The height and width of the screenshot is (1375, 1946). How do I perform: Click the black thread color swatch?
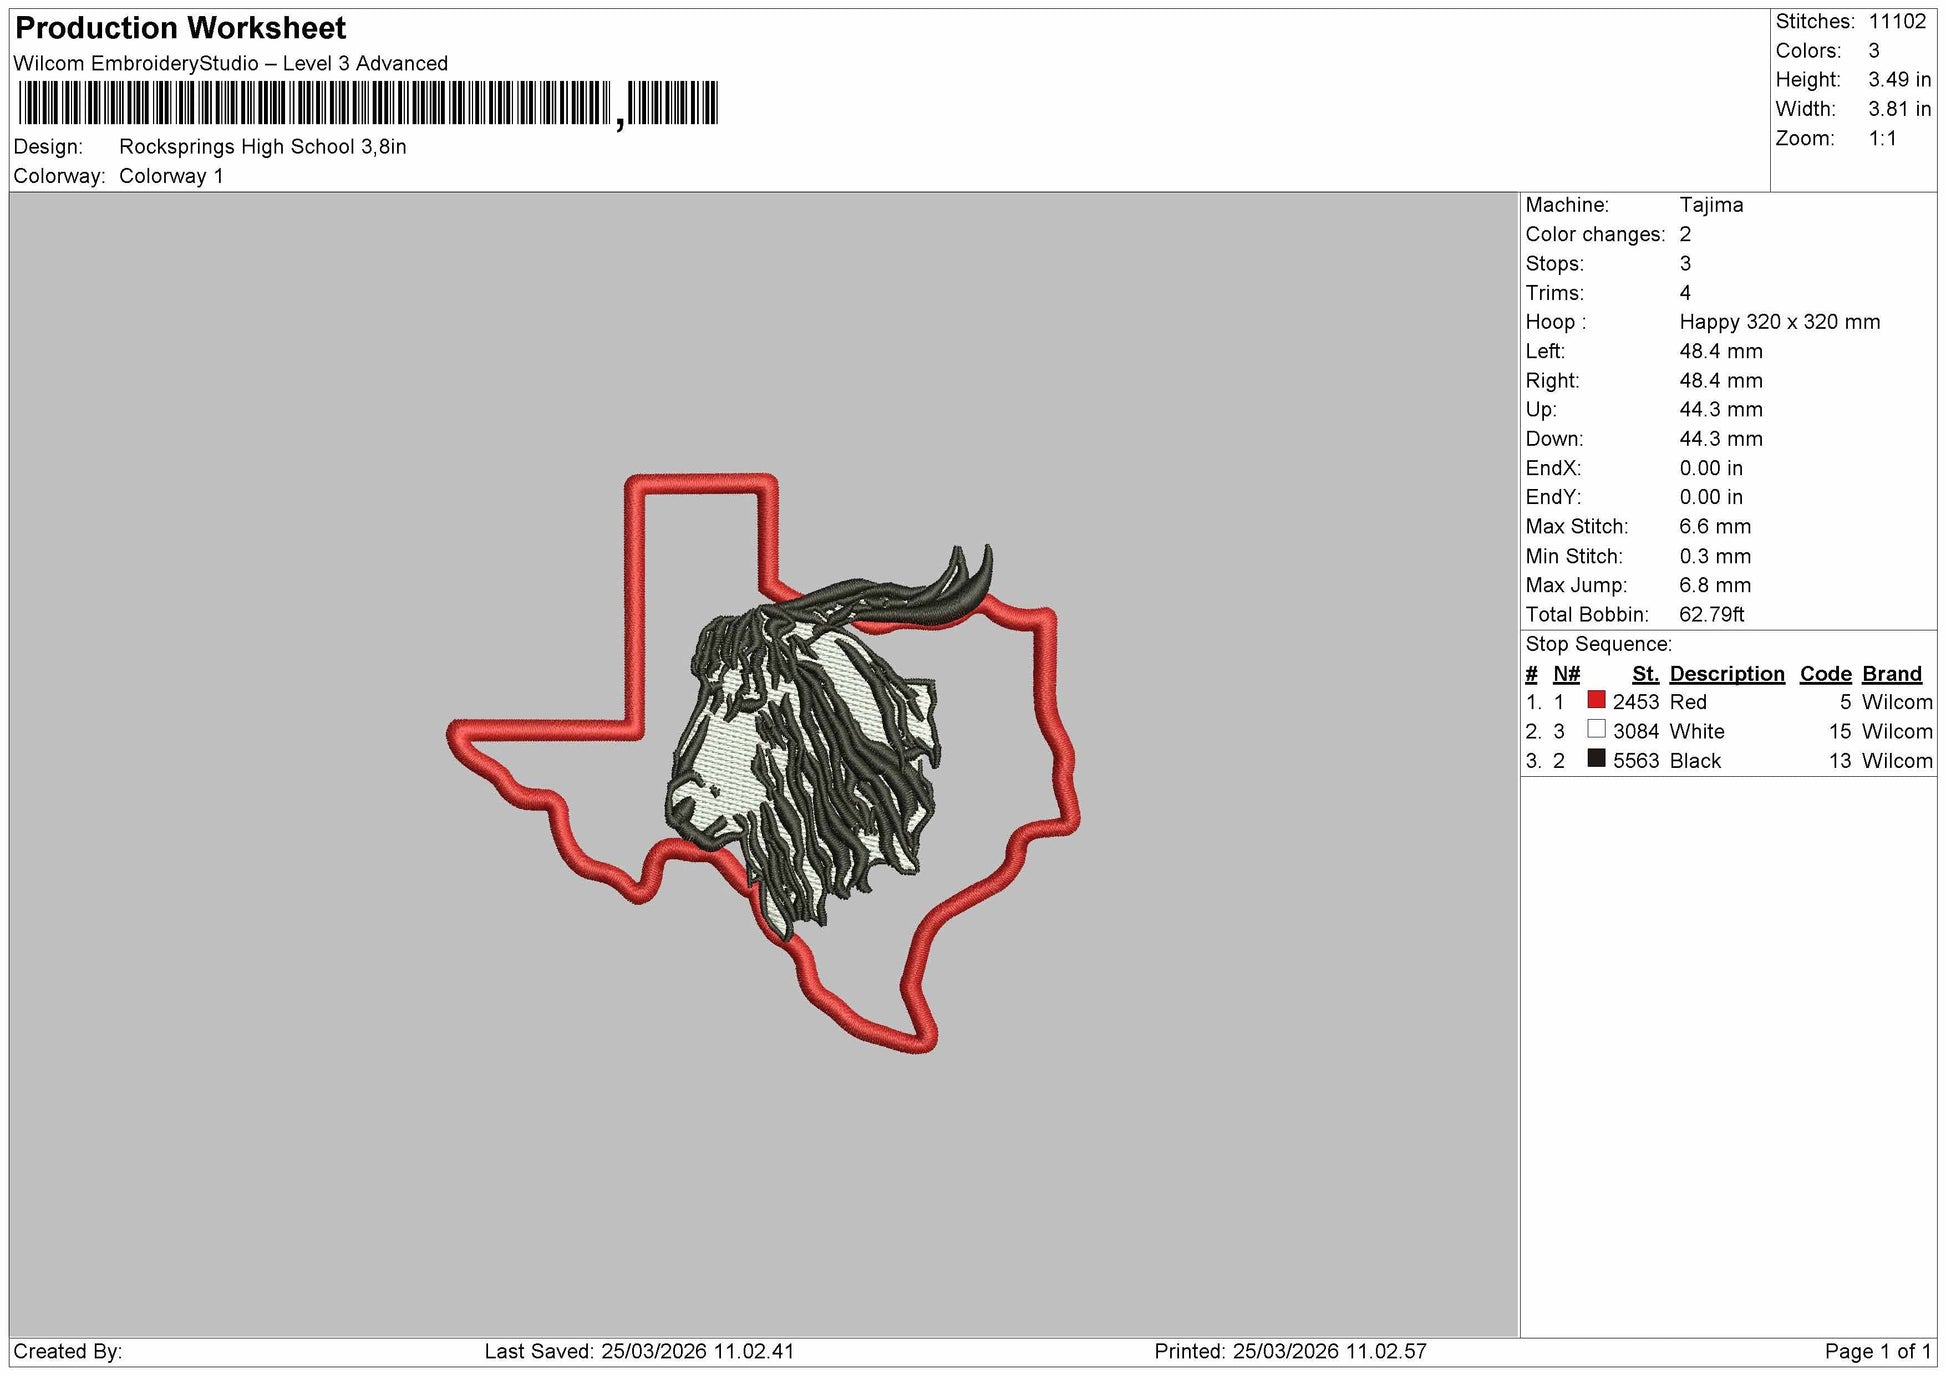(1596, 758)
